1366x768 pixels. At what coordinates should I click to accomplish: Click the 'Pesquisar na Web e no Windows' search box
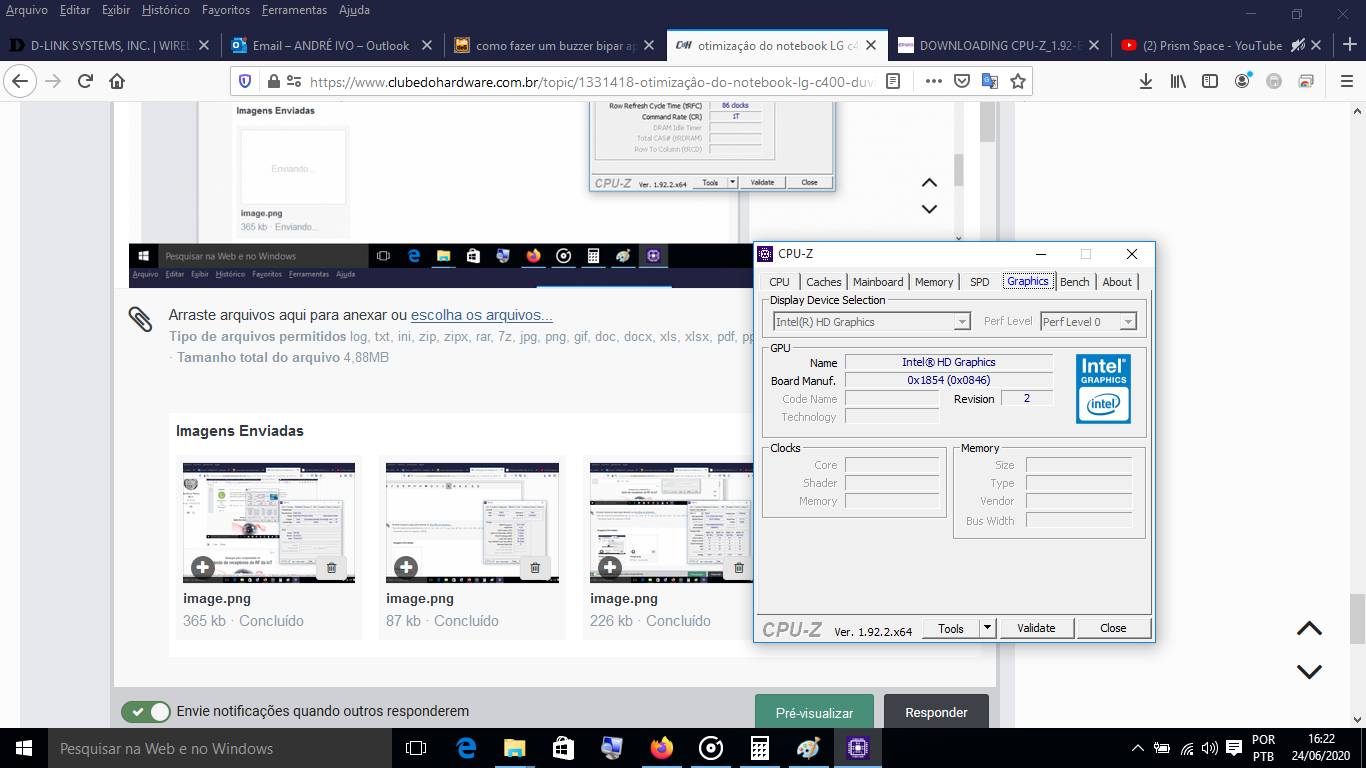click(x=219, y=748)
